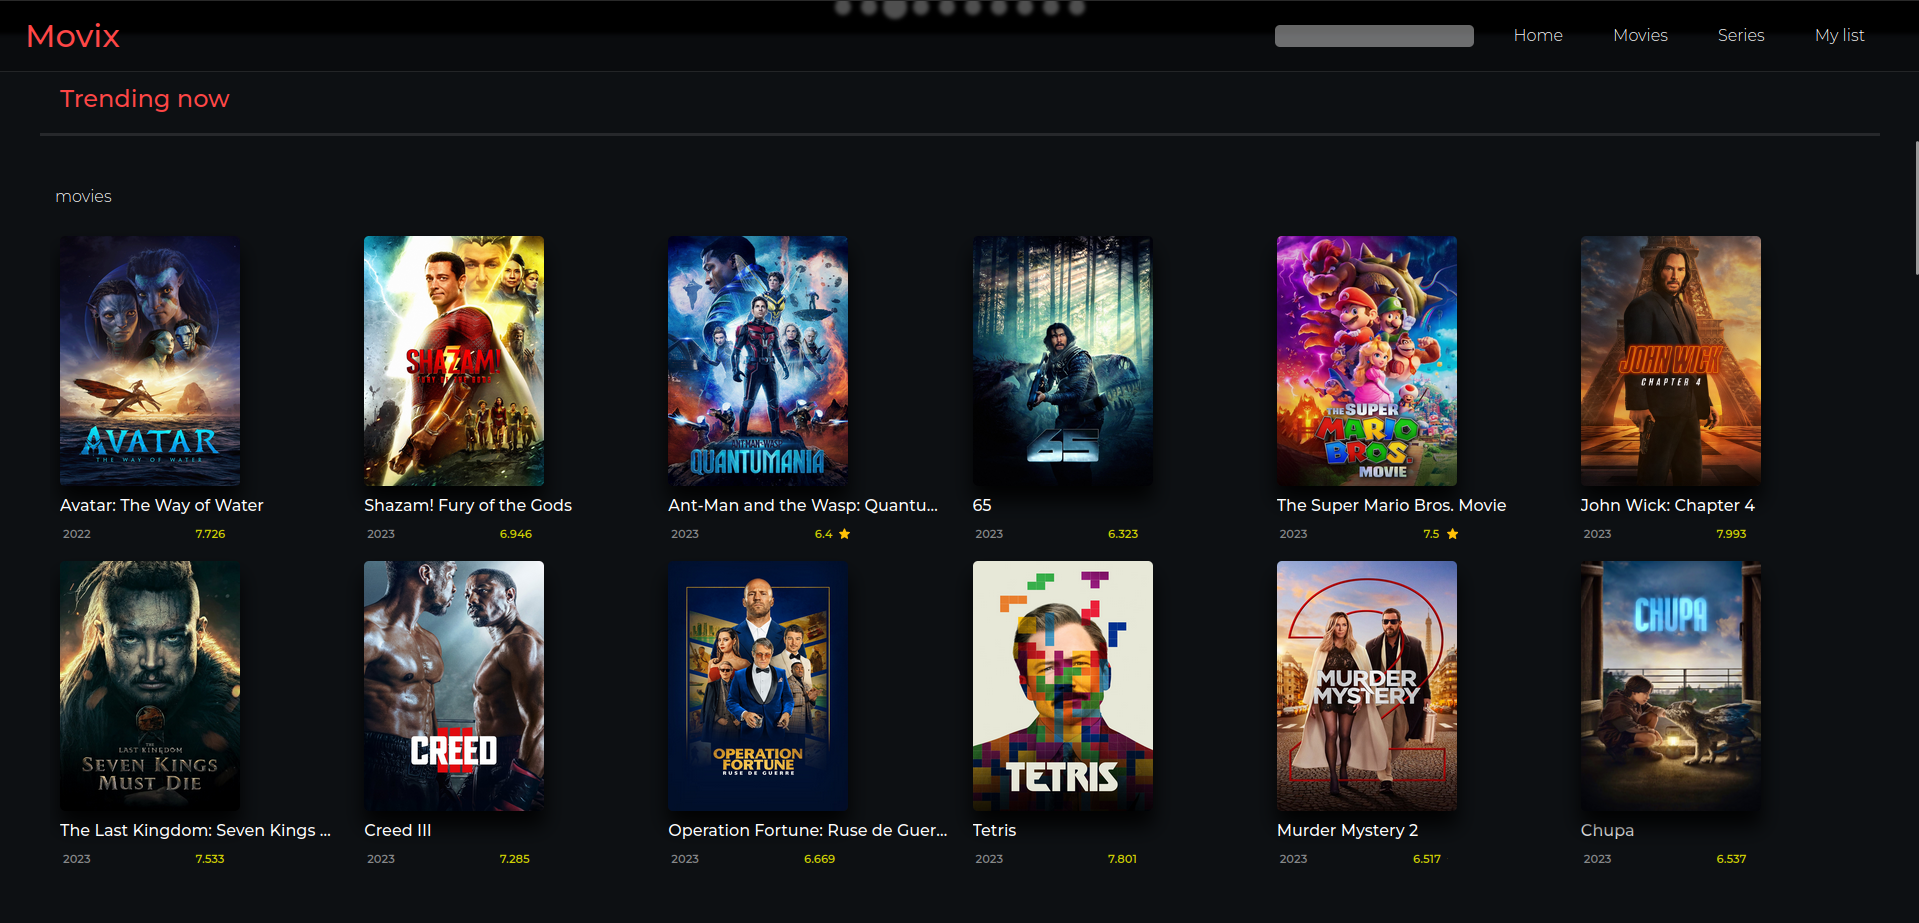
Task: Click the title 'Avatar: The Way of Water'
Action: (x=162, y=506)
